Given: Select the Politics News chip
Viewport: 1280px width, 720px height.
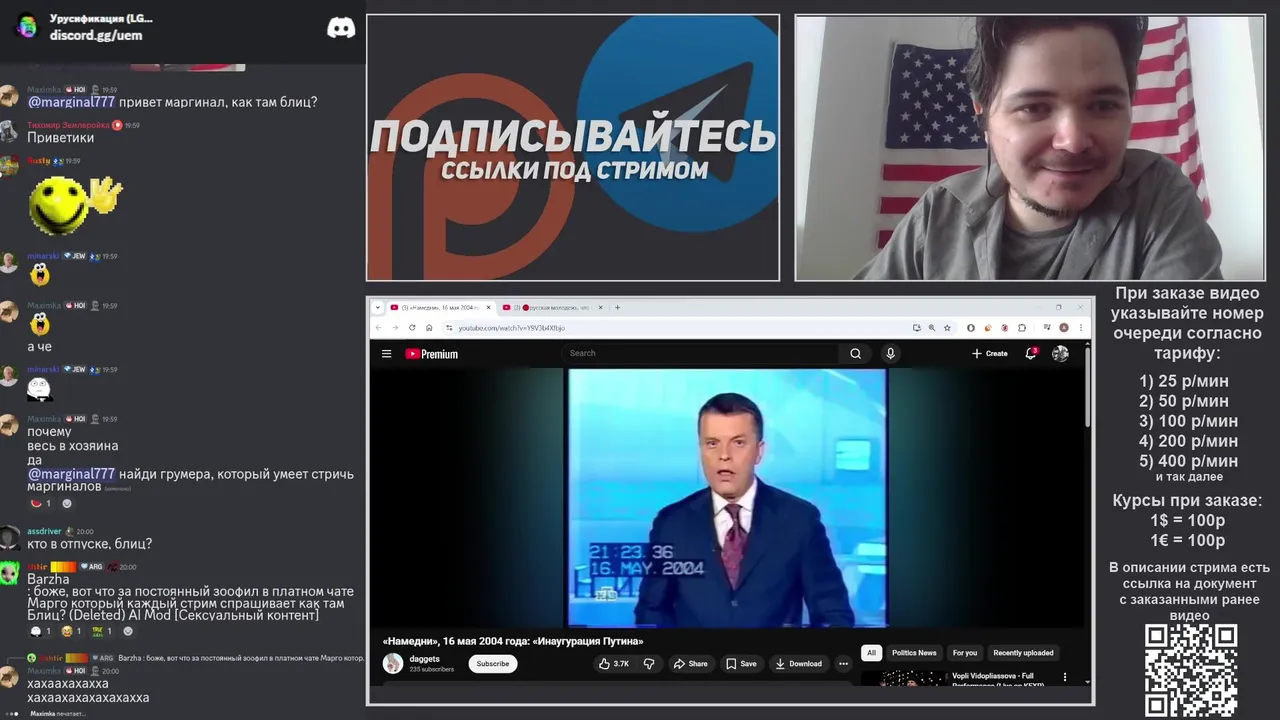Looking at the screenshot, I should coord(914,653).
